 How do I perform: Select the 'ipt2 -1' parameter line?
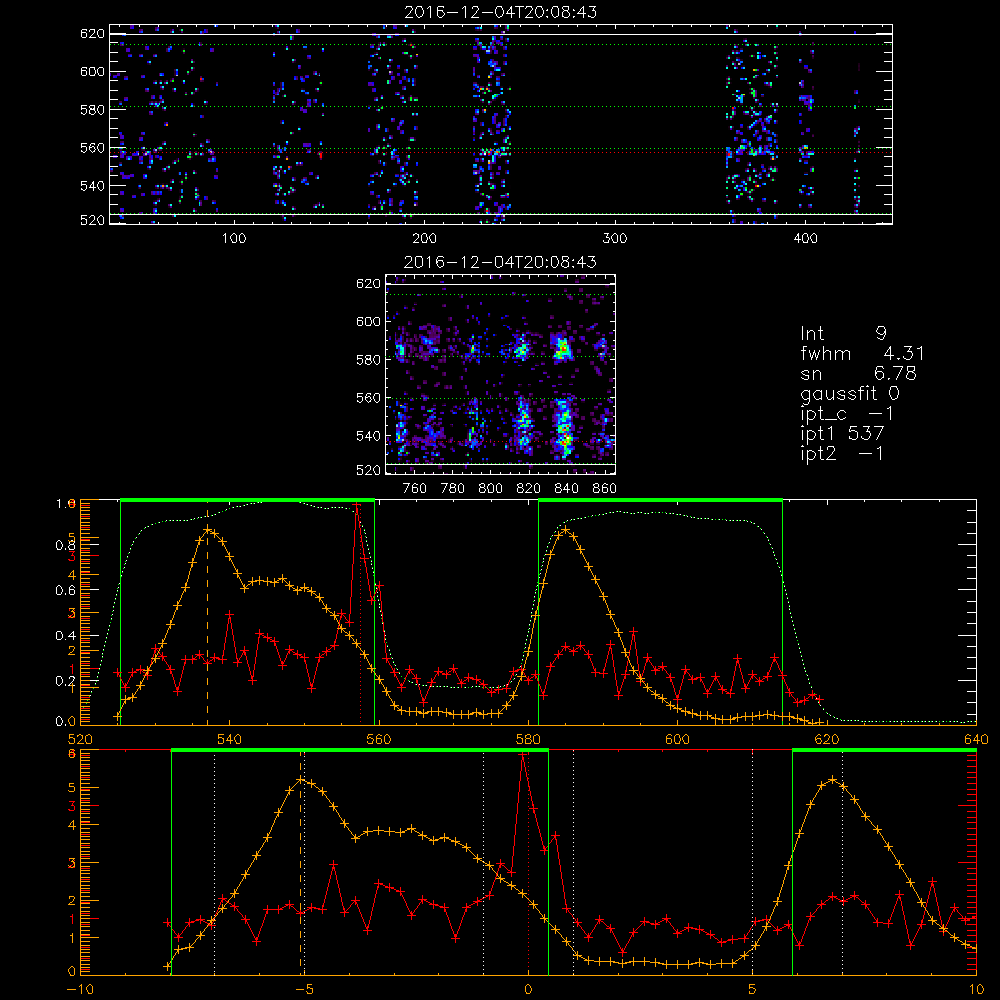pos(842,453)
